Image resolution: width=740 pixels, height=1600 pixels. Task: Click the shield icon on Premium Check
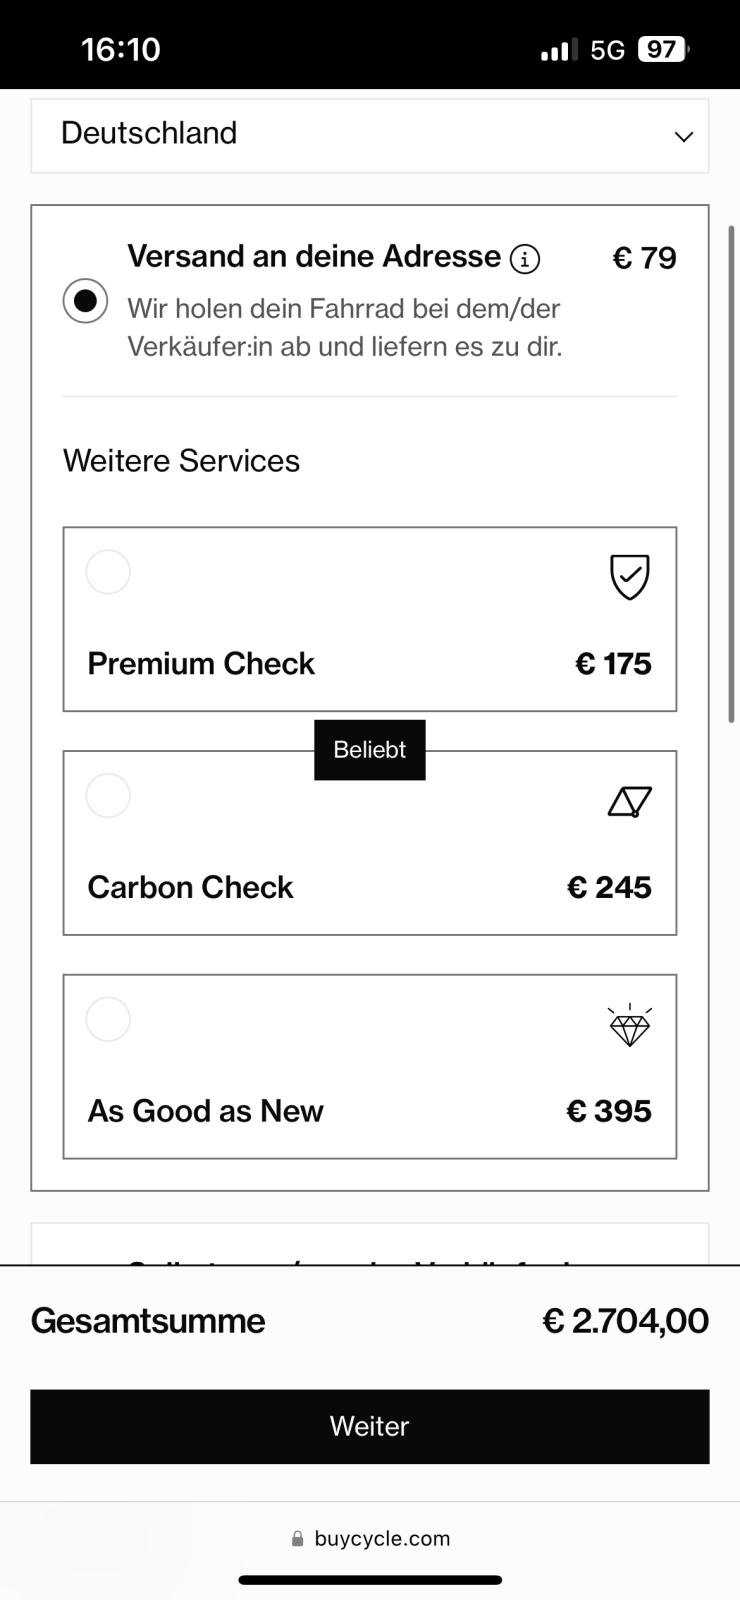pyautogui.click(x=629, y=577)
